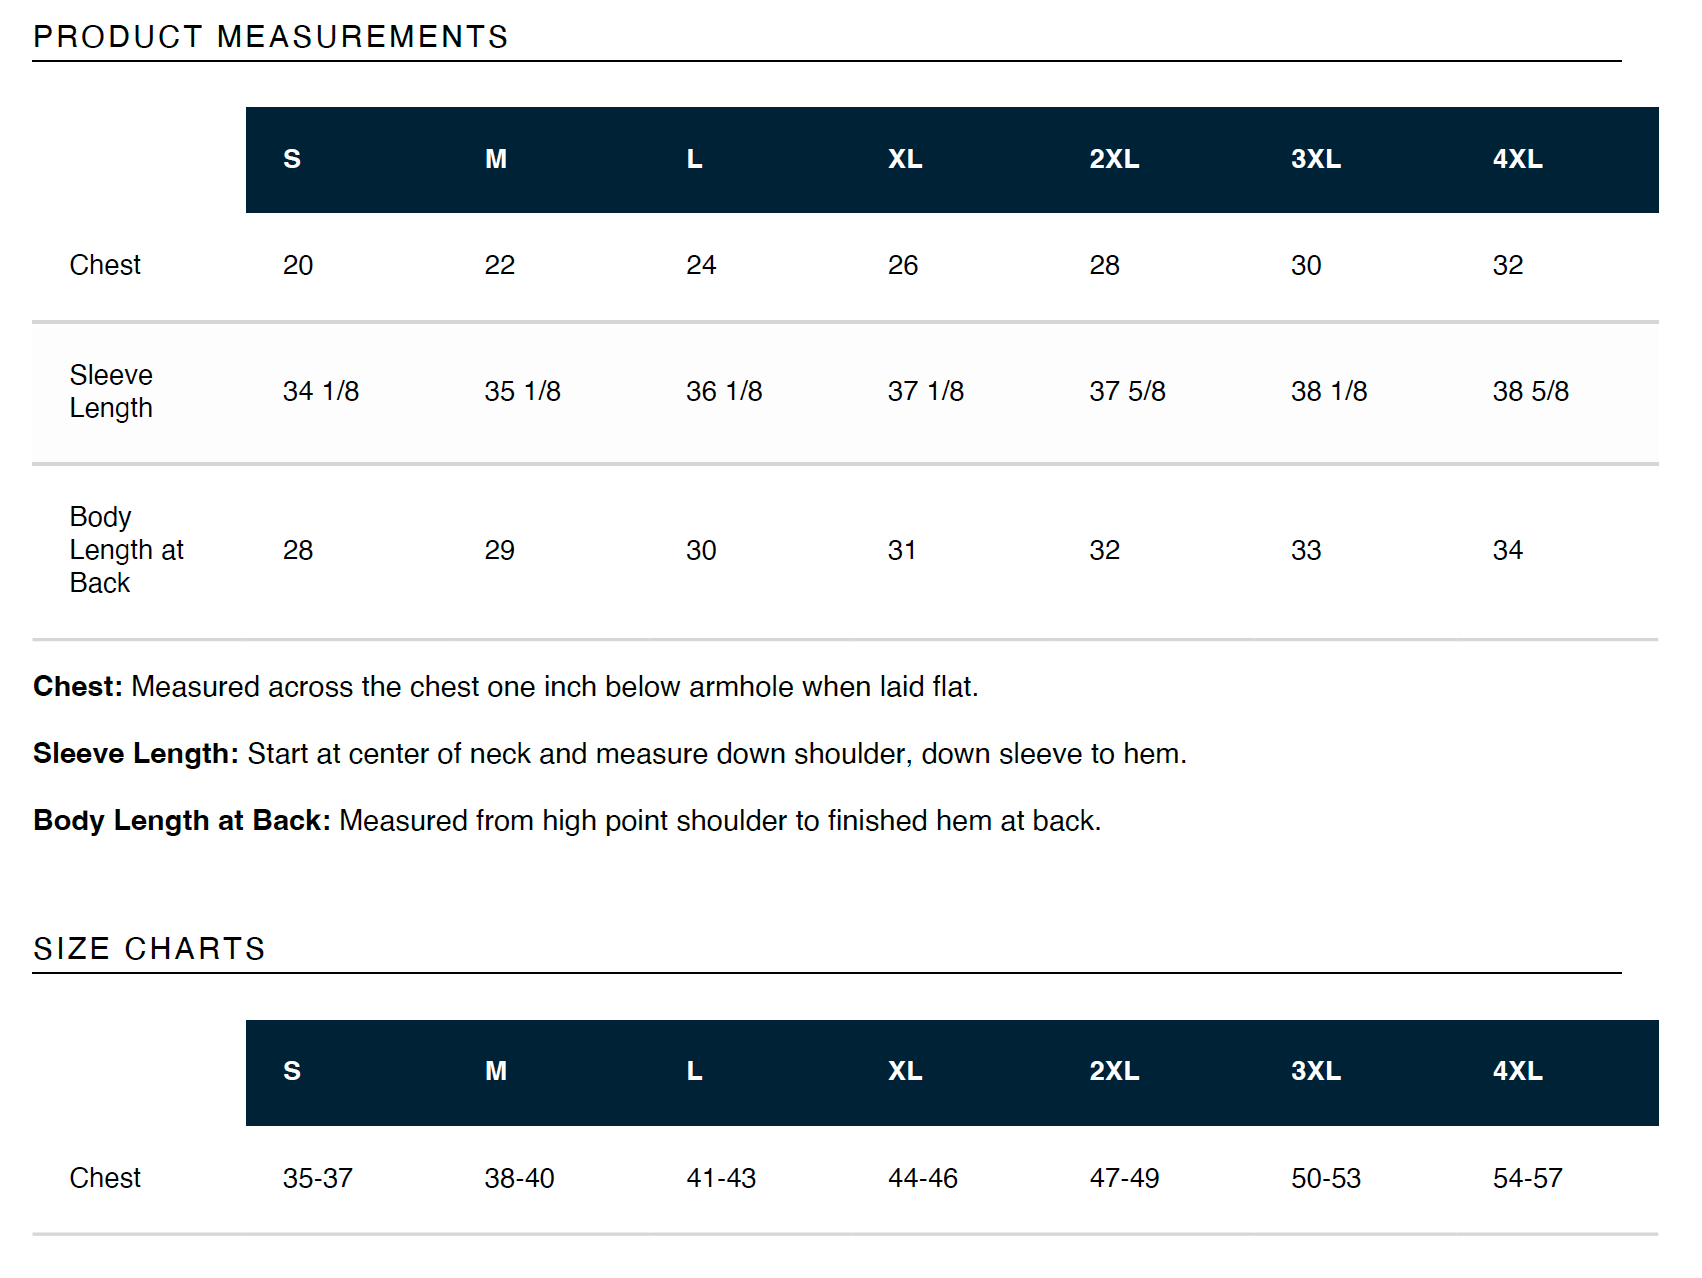Select chest measurement 26 for XL
Image resolution: width=1702 pixels, height=1278 pixels.
[x=903, y=265]
